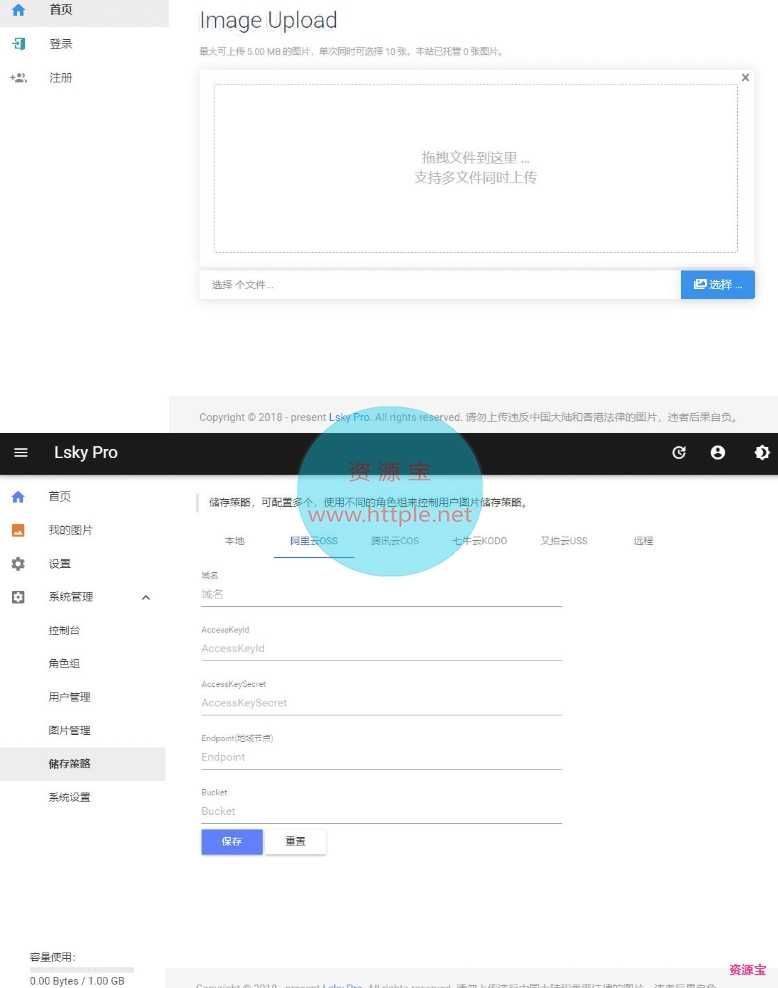Click the picture icon beside 我的图片

pos(18,530)
